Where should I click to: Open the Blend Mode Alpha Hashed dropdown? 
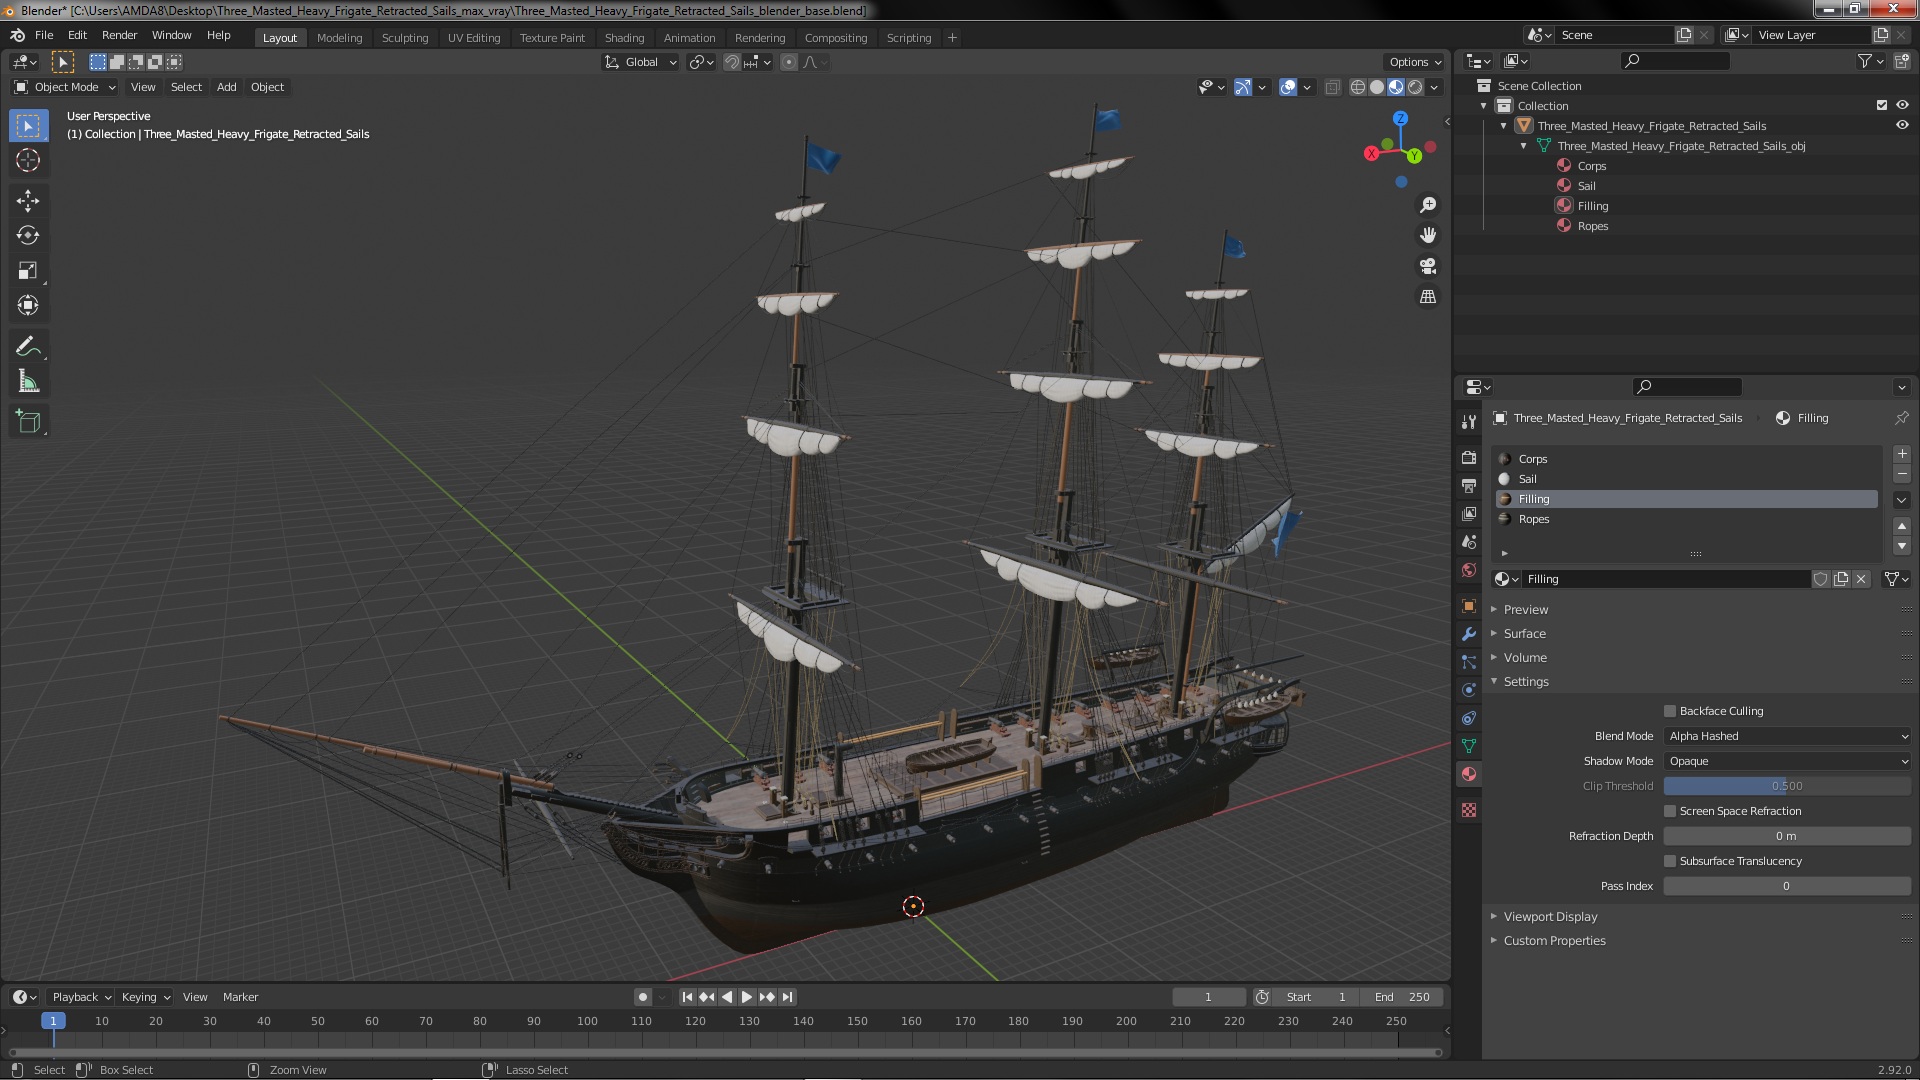1787,736
